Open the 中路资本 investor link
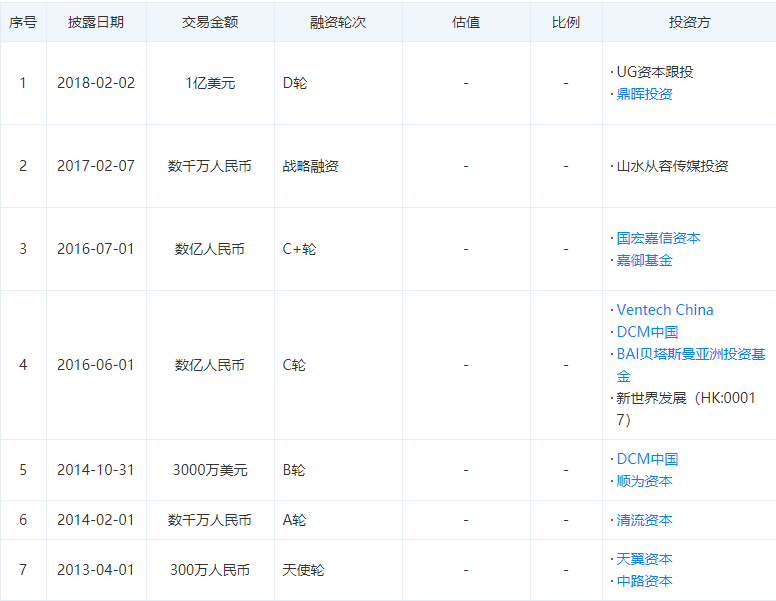This screenshot has width=776, height=601. tap(644, 581)
